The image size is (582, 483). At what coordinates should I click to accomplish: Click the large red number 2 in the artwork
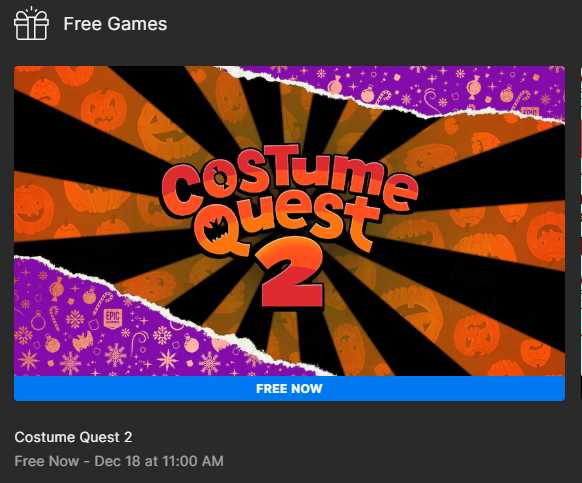(x=291, y=273)
